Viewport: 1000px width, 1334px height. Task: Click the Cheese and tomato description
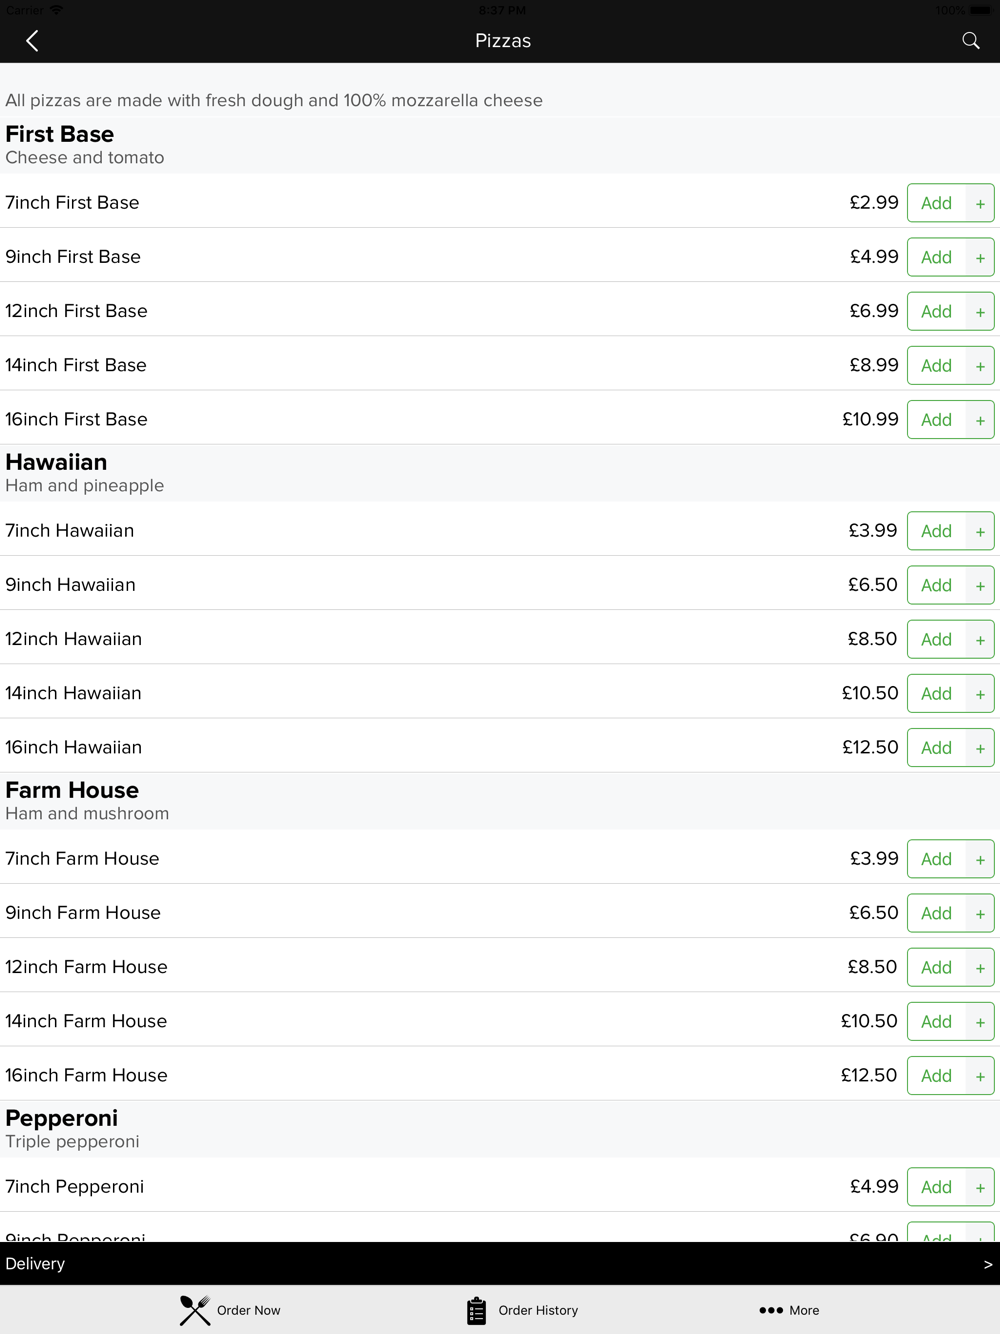85,158
